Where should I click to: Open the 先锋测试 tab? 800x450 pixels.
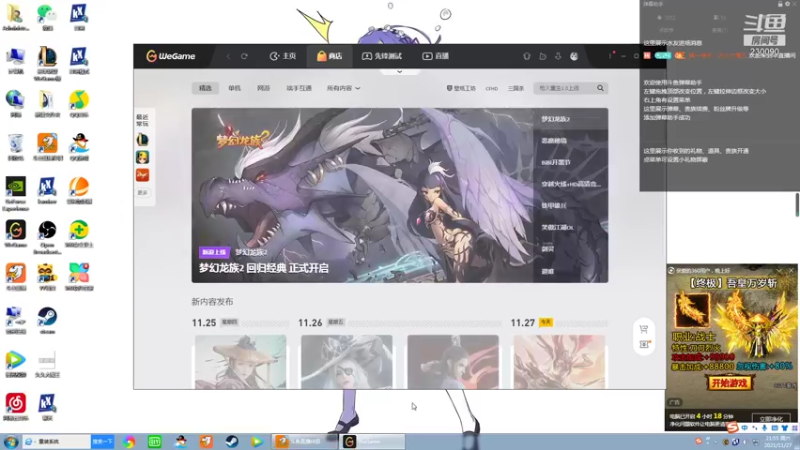[382, 56]
